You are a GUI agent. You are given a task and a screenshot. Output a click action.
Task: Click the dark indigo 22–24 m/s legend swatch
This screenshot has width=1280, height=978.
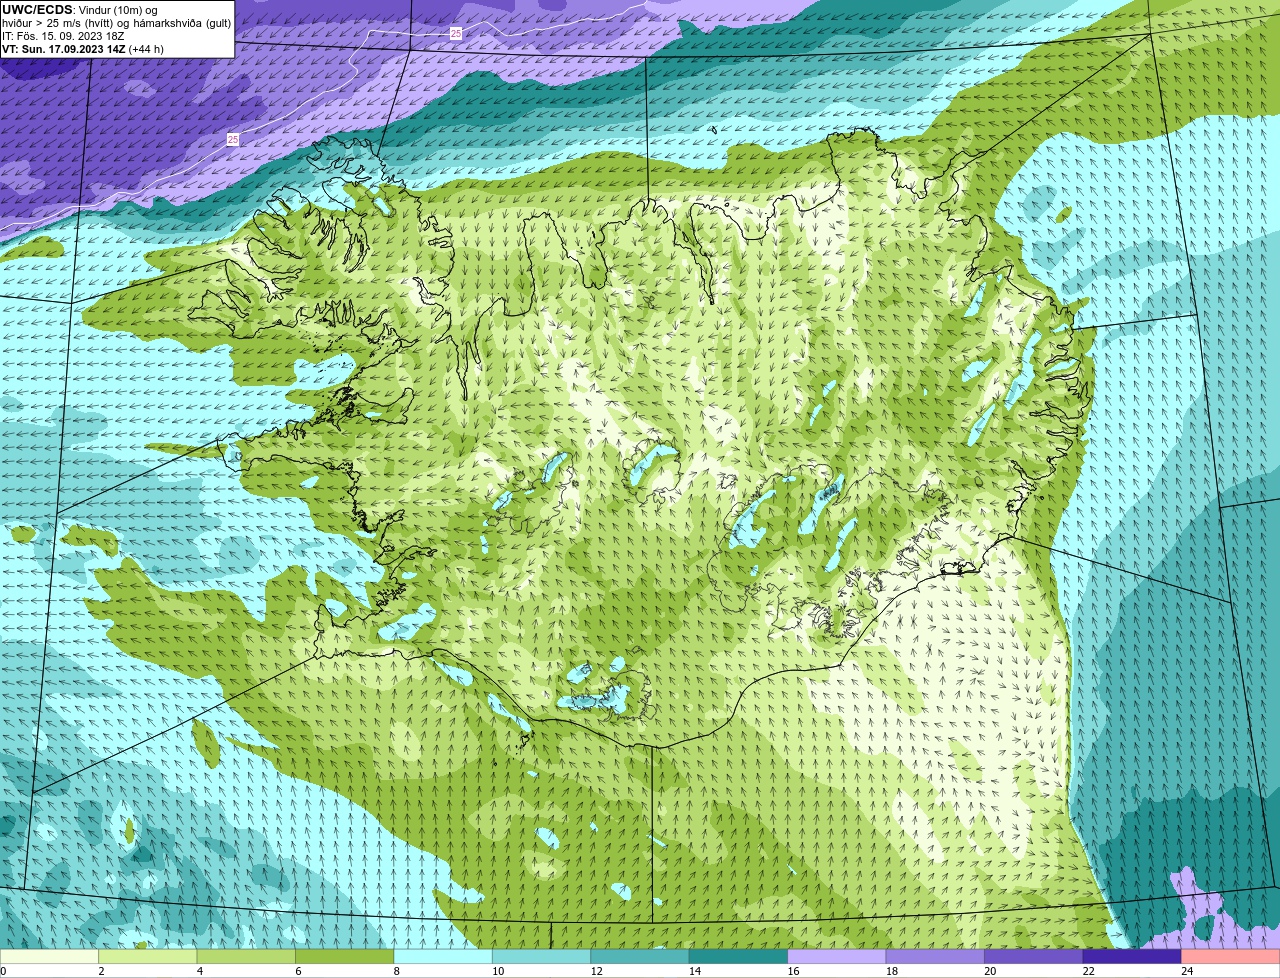tap(1132, 956)
